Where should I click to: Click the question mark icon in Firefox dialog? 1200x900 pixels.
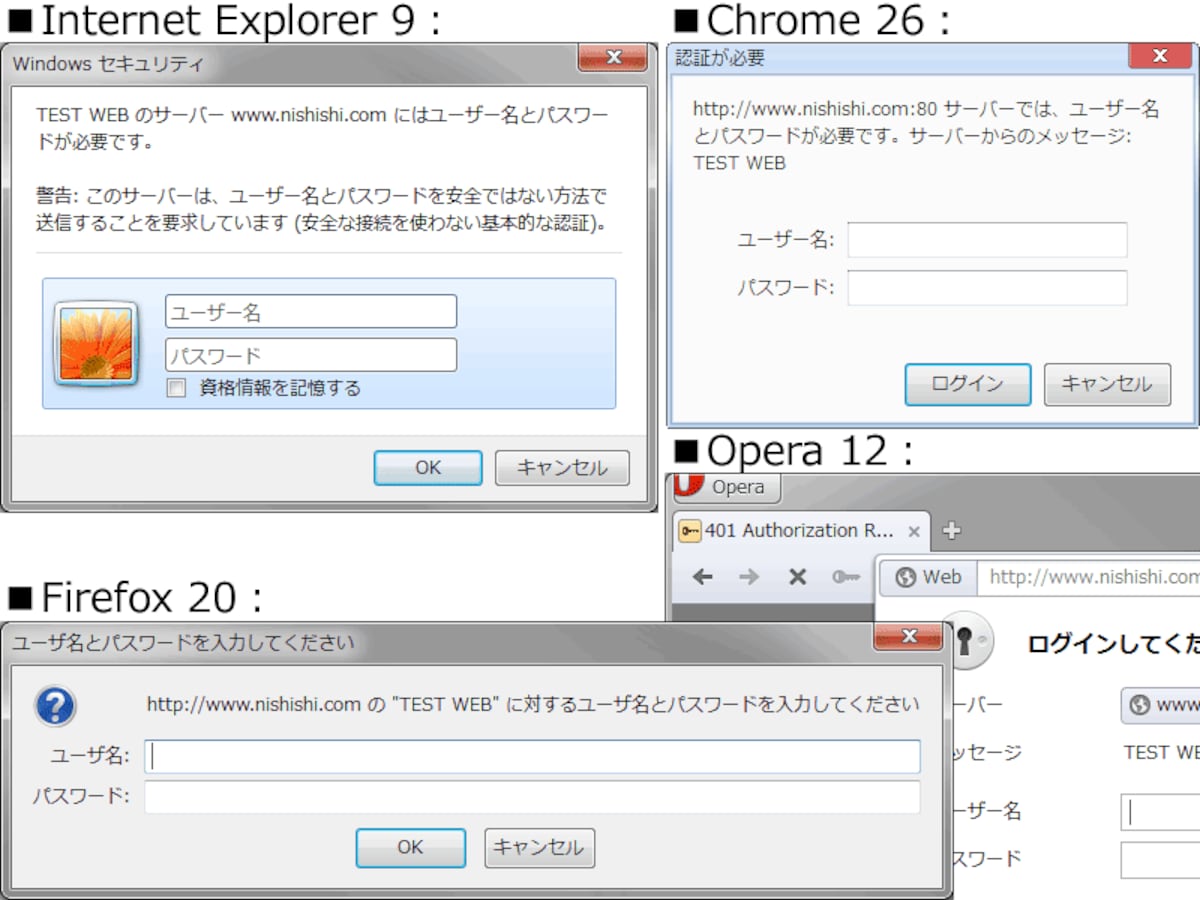click(x=55, y=706)
